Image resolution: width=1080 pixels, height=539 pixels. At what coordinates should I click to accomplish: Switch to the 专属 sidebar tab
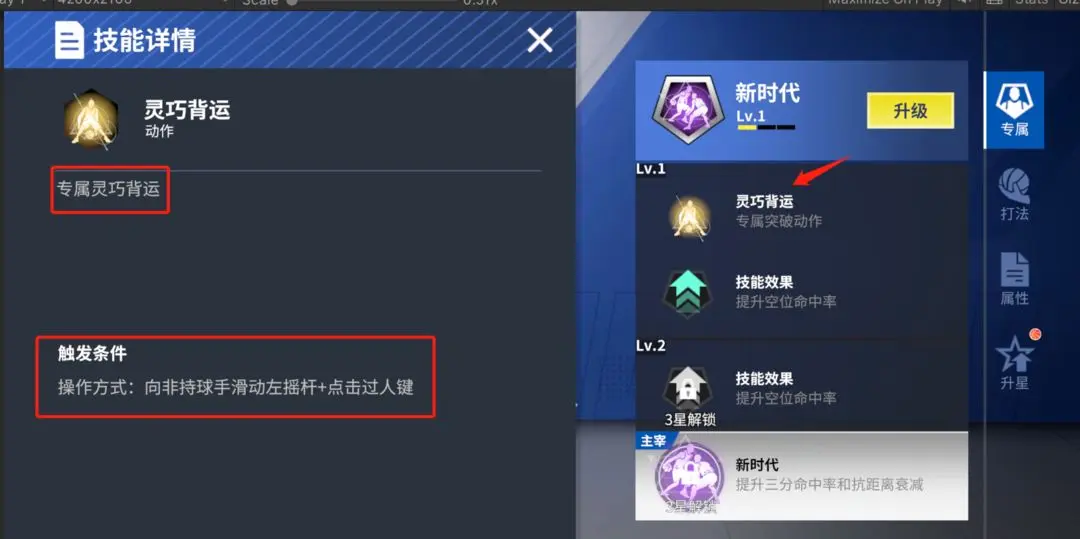[x=1013, y=110]
